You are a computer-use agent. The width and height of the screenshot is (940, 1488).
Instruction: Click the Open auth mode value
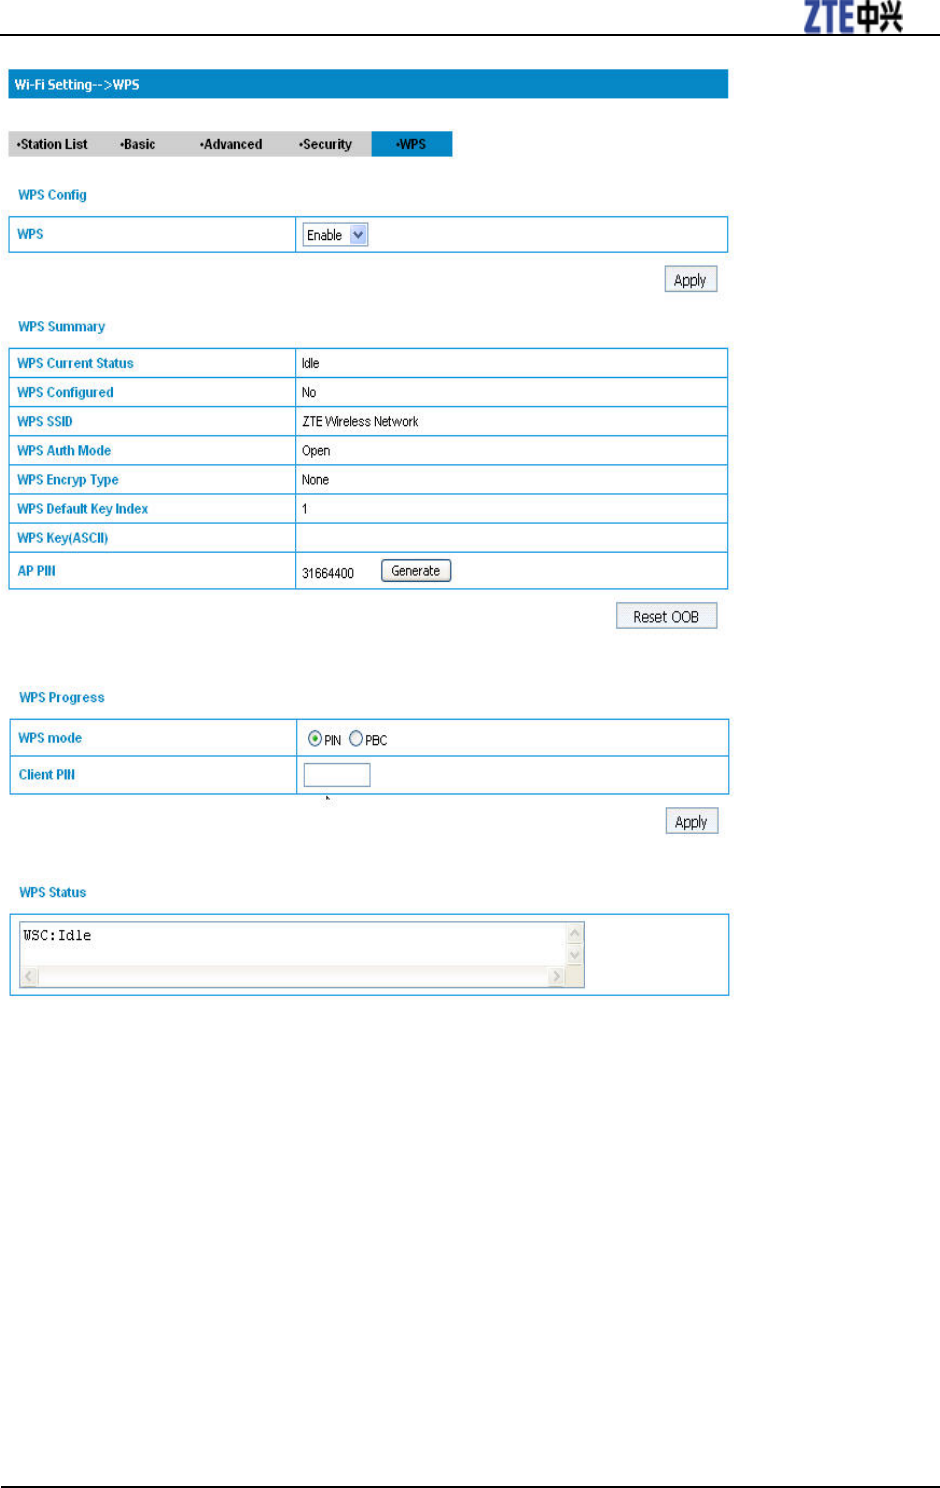pos(316,451)
